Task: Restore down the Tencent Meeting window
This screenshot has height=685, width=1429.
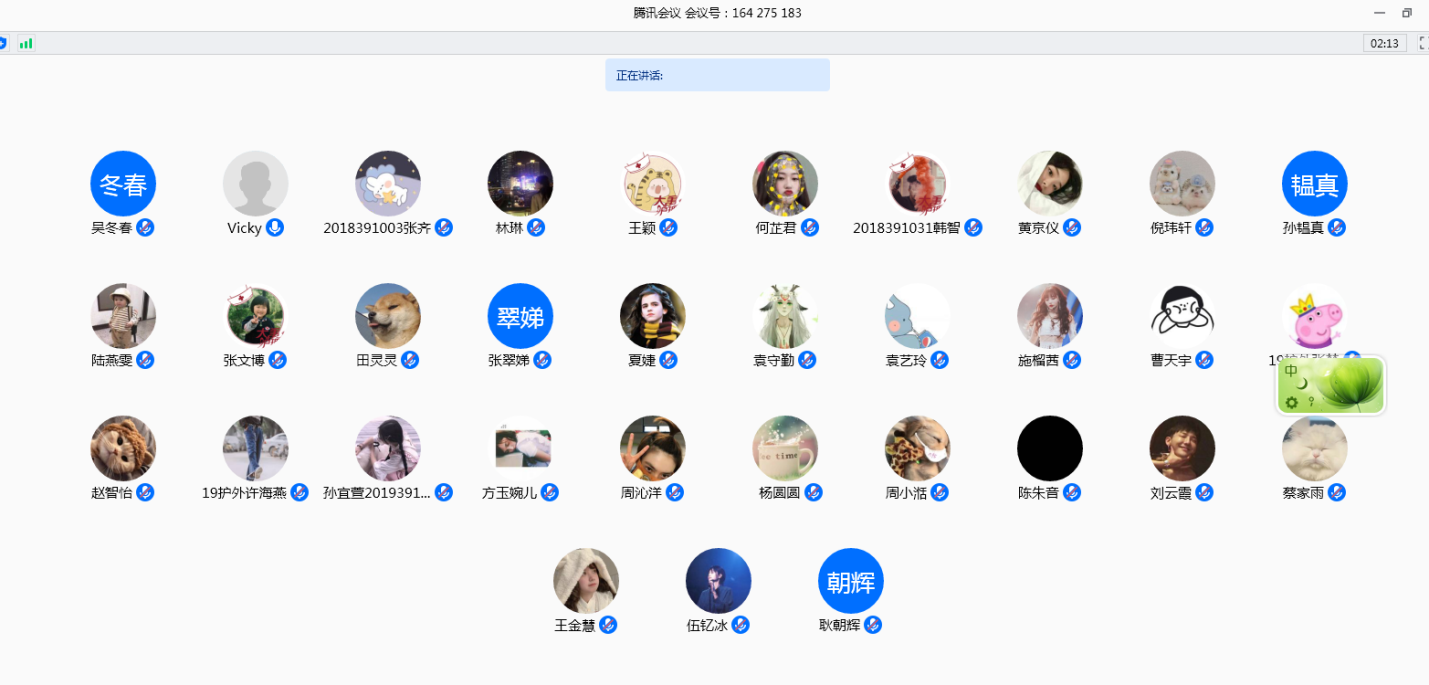Action: click(x=1407, y=13)
